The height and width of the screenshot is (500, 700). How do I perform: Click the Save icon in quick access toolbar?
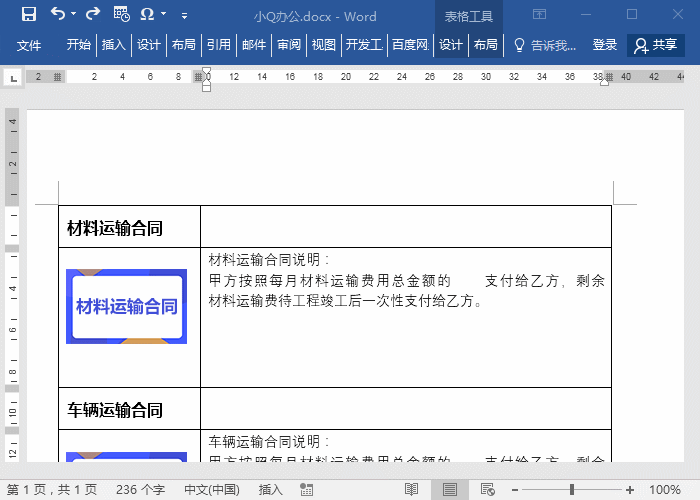point(29,14)
